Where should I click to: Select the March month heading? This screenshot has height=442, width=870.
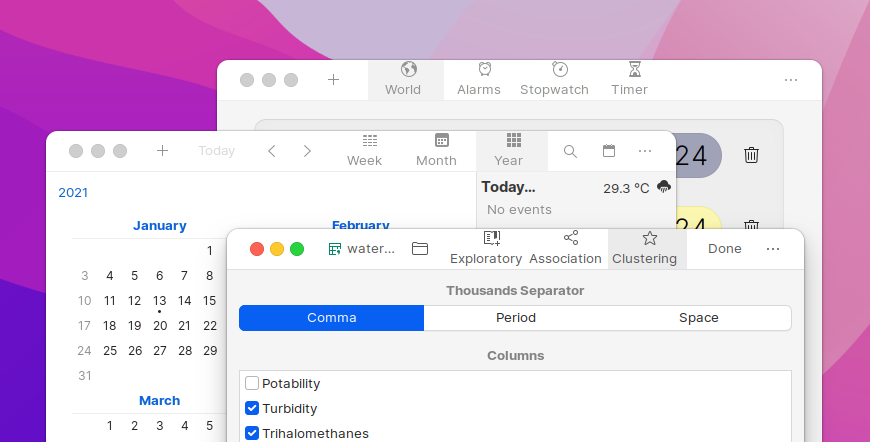click(159, 400)
